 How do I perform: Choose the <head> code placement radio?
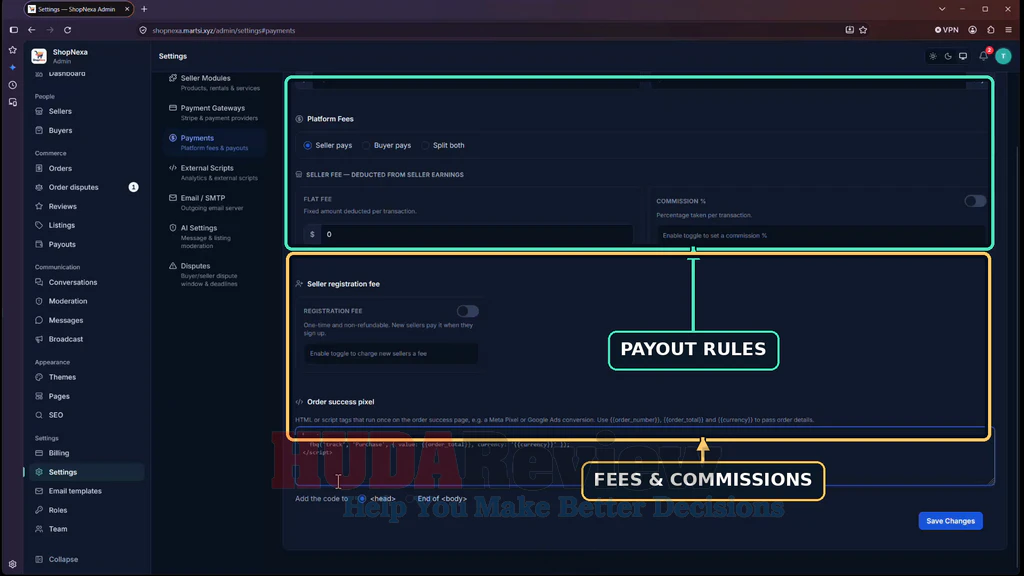[362, 499]
